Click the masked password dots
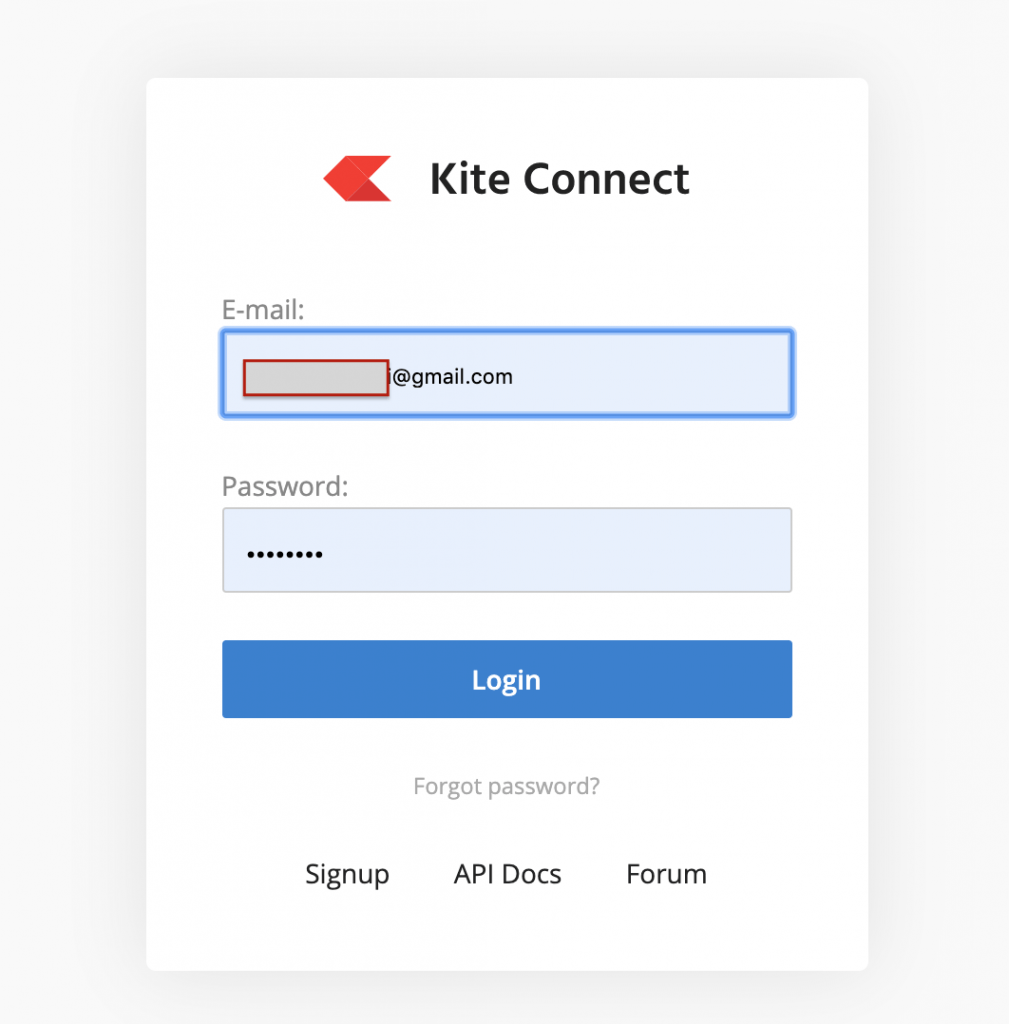The height and width of the screenshot is (1024, 1009). (284, 554)
